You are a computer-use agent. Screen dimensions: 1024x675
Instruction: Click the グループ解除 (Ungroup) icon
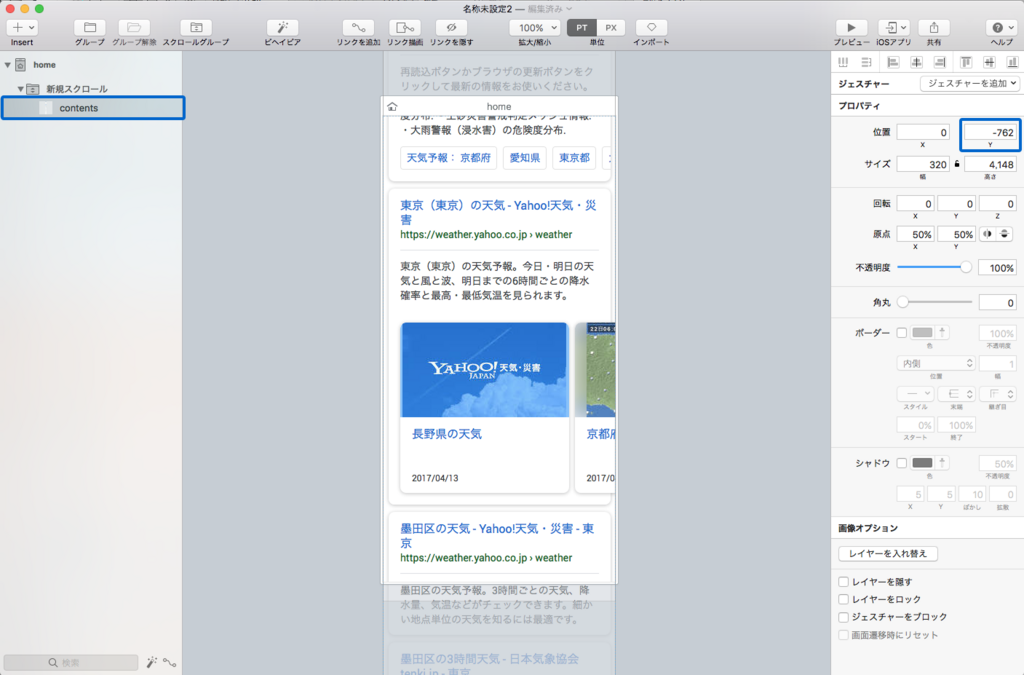coord(134,27)
